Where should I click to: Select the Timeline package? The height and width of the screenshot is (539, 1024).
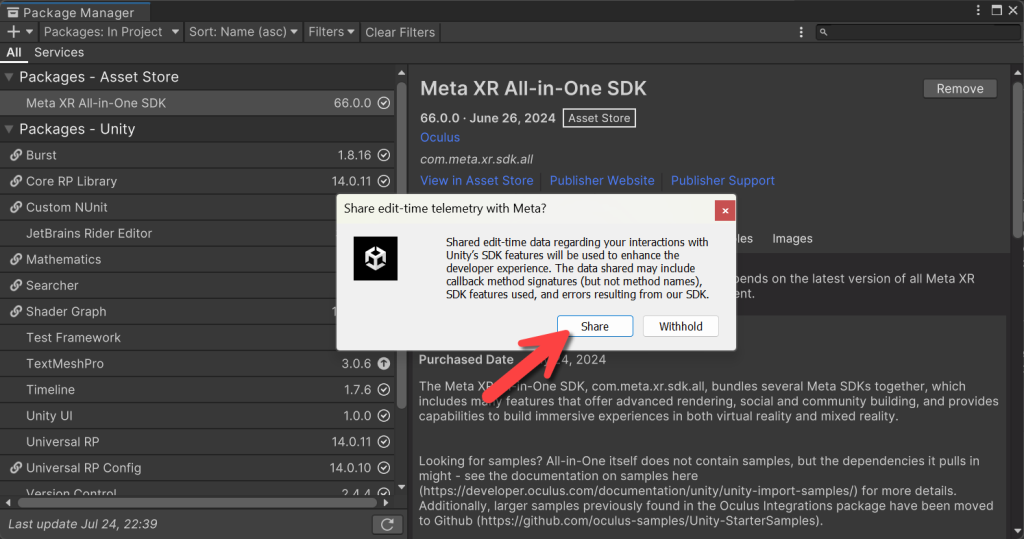click(197, 389)
